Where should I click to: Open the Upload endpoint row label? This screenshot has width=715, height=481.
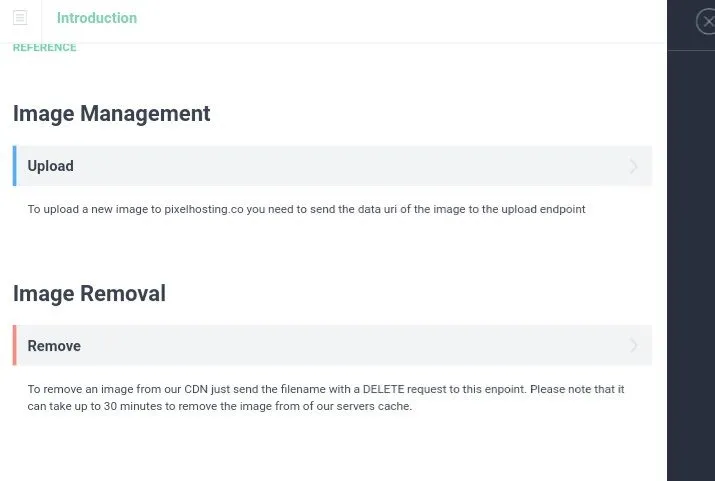(x=51, y=166)
